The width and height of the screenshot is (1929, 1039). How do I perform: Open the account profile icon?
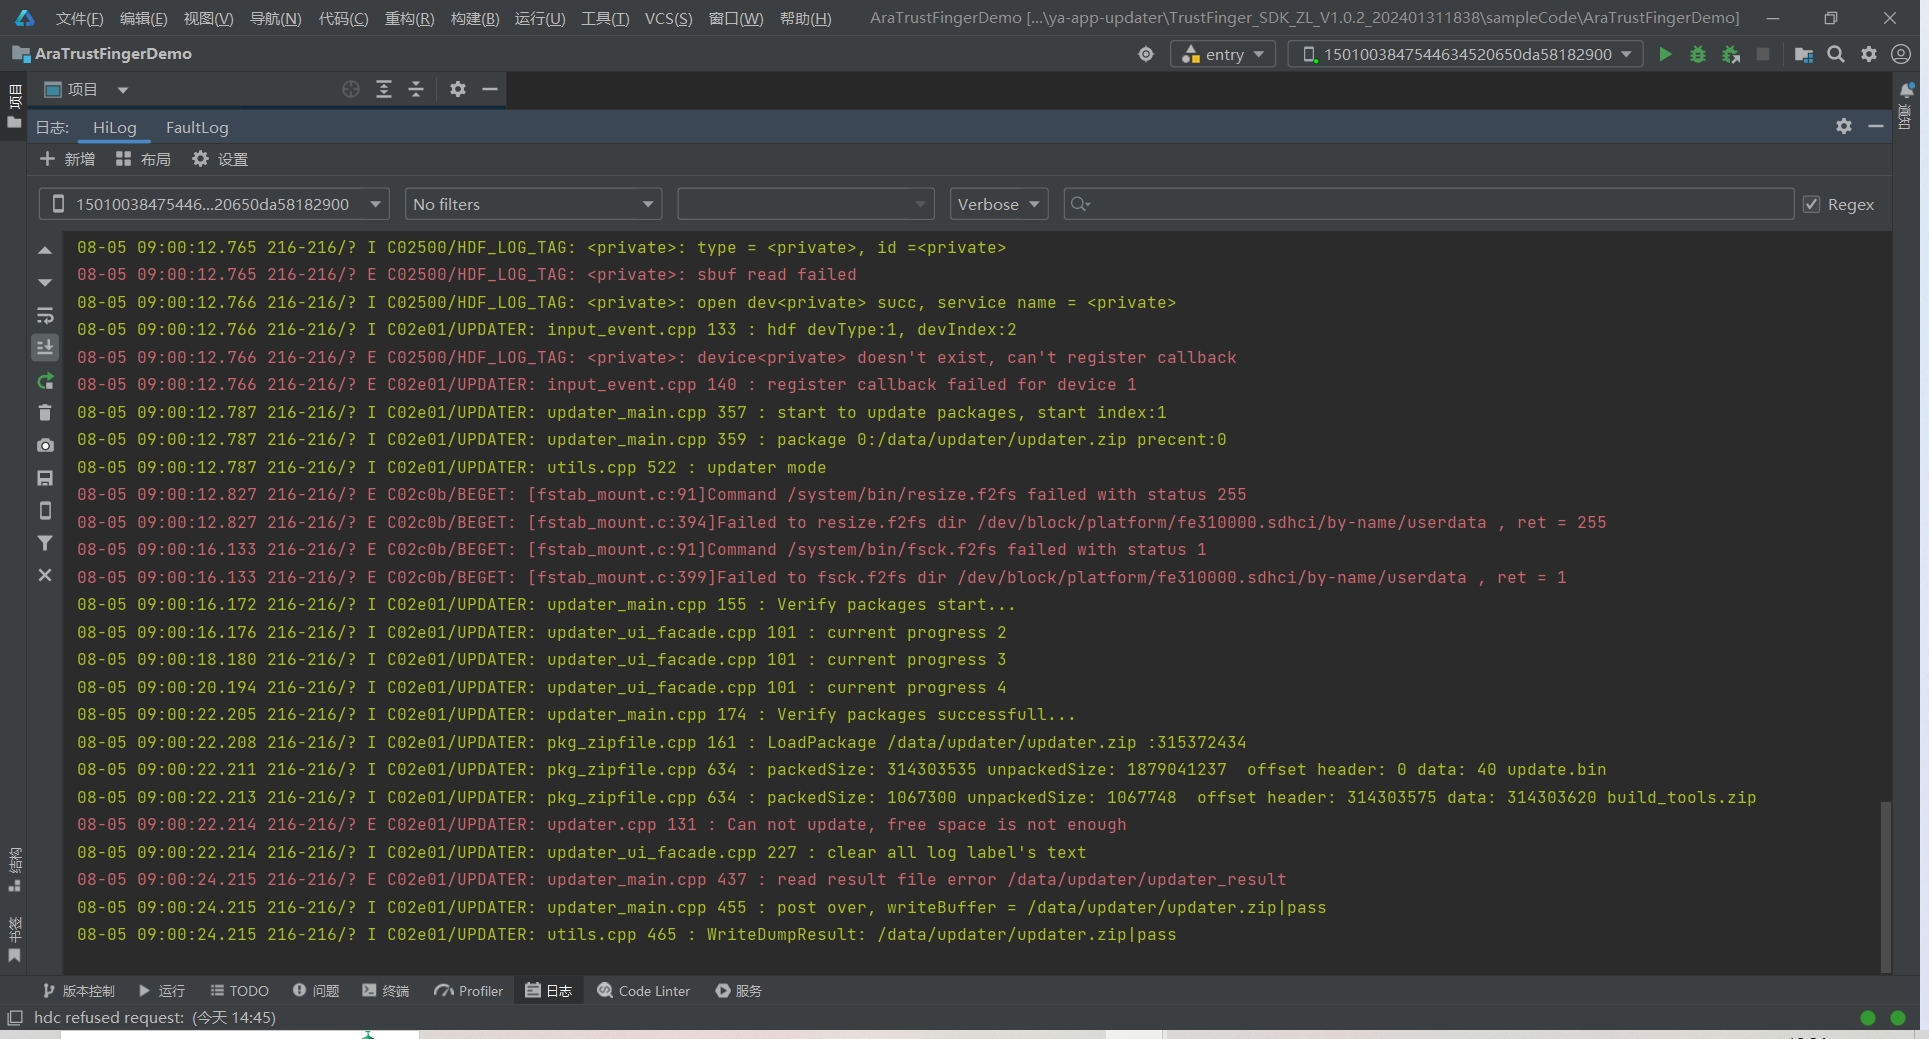(1901, 54)
